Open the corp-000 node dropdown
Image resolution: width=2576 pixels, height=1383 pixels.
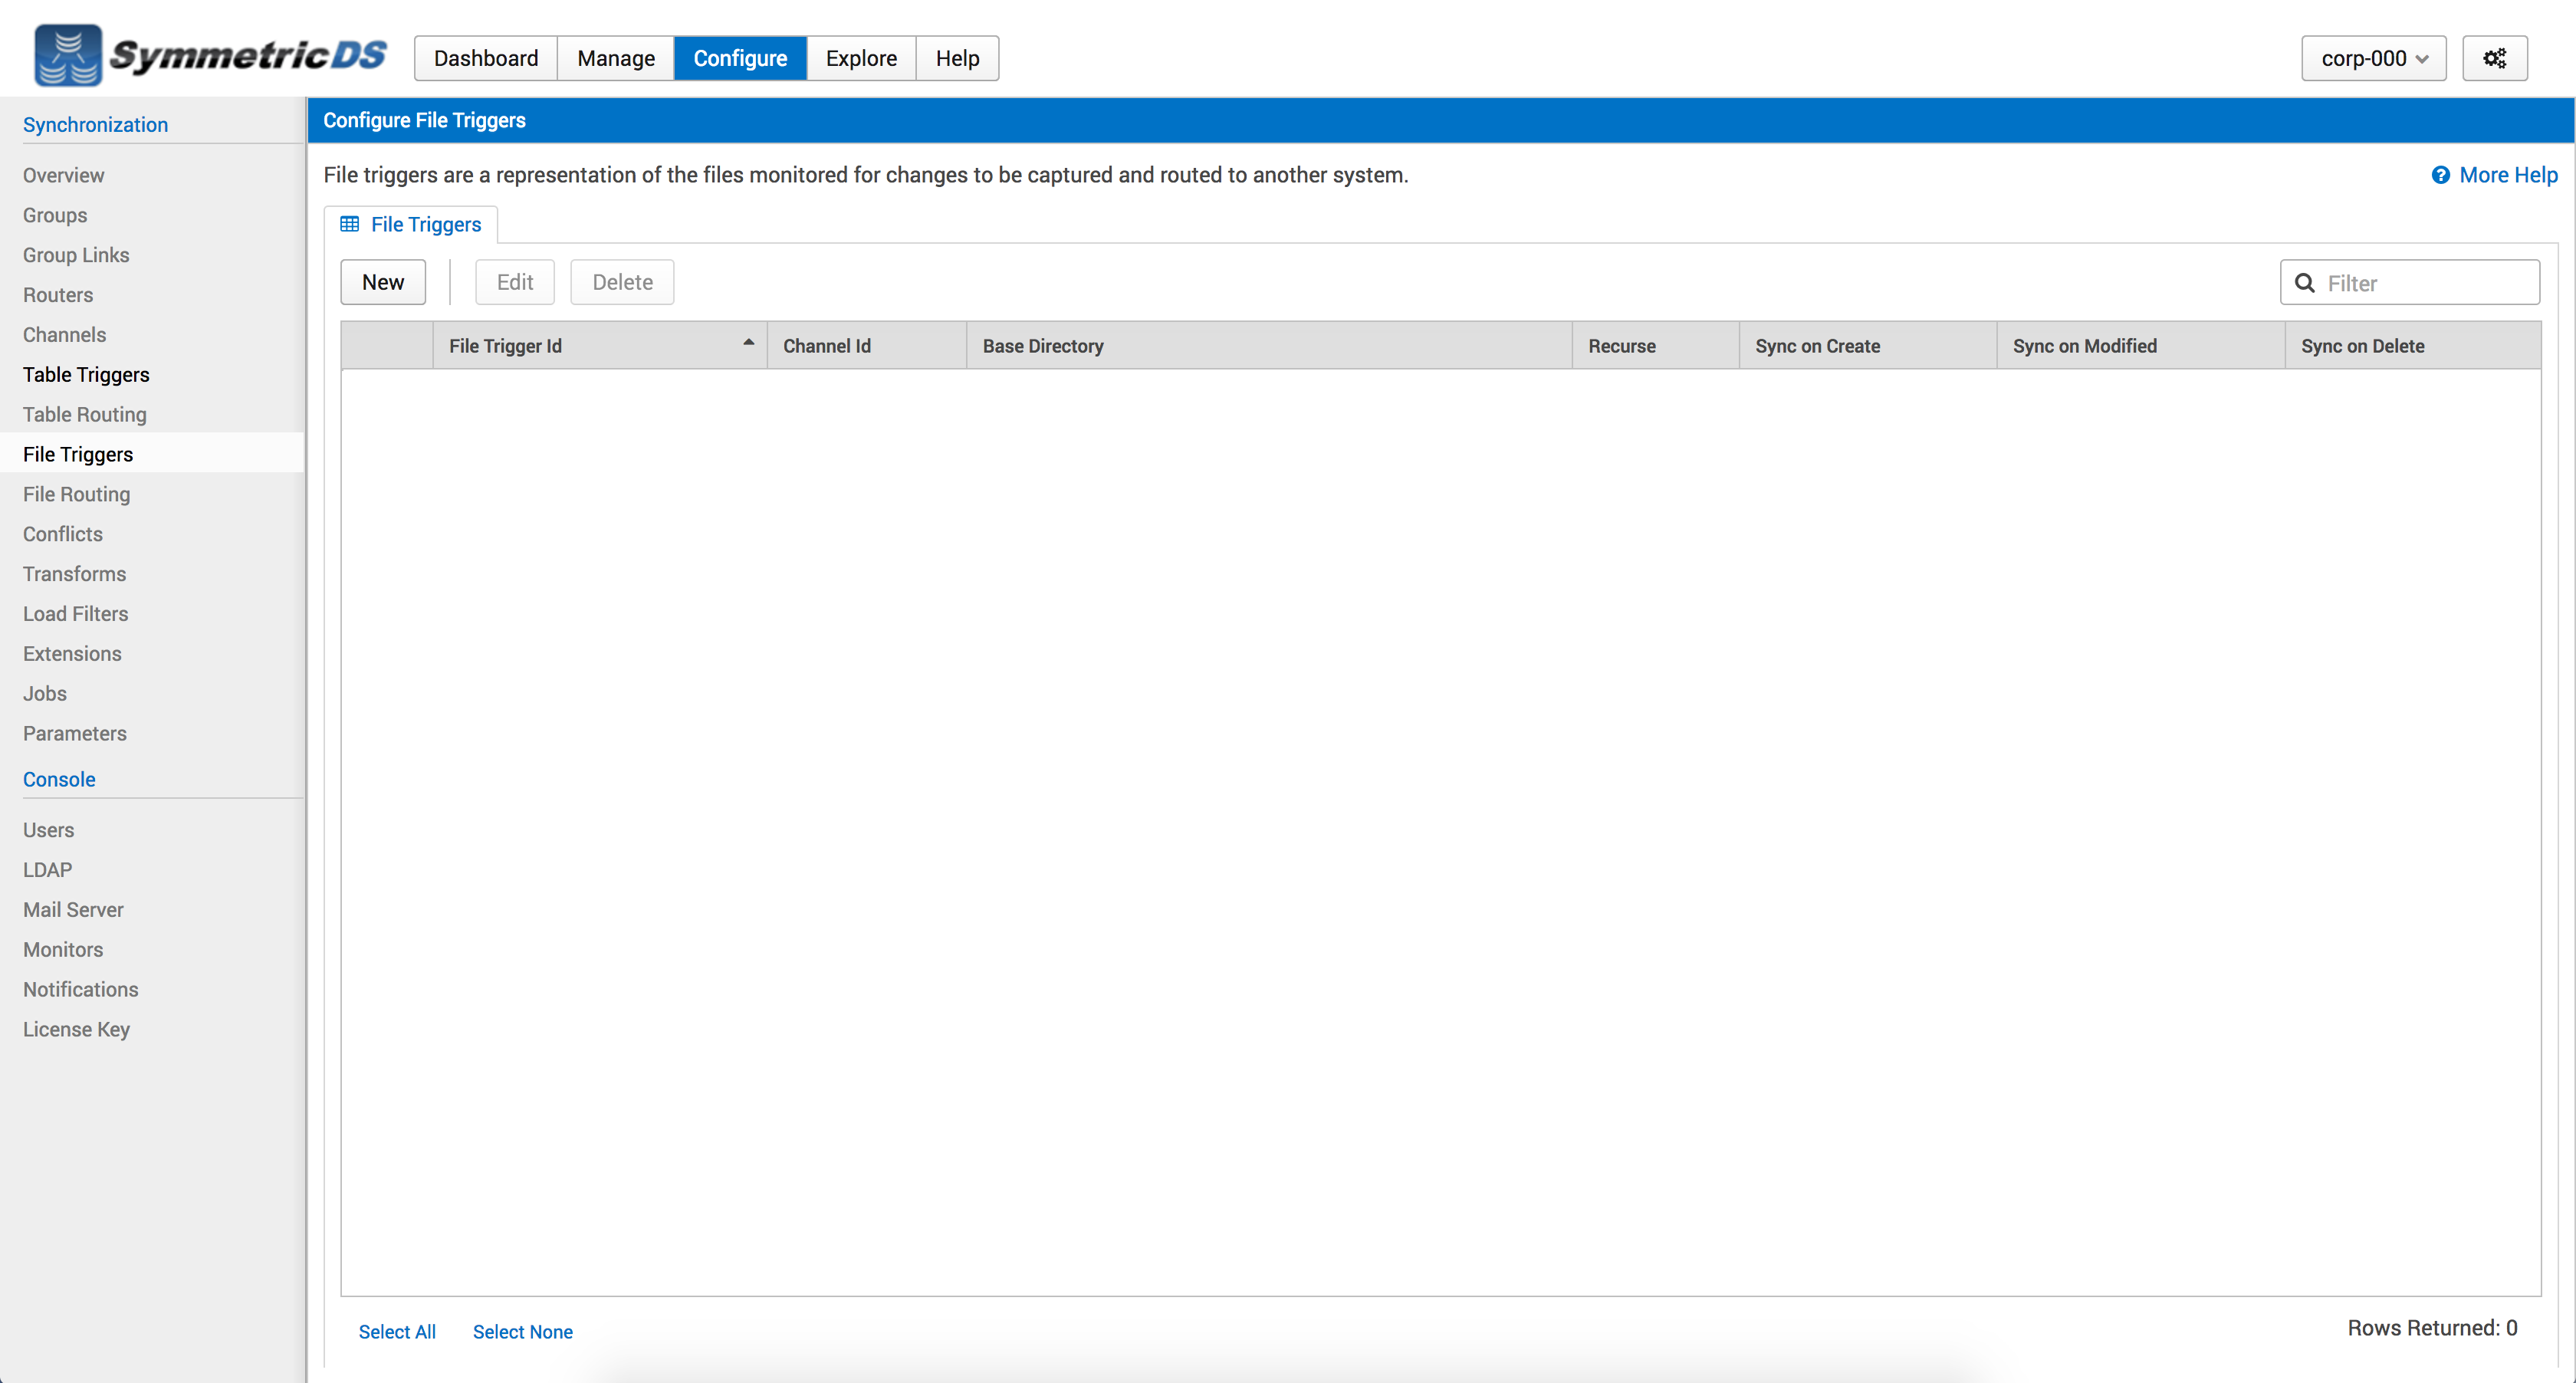click(2373, 58)
